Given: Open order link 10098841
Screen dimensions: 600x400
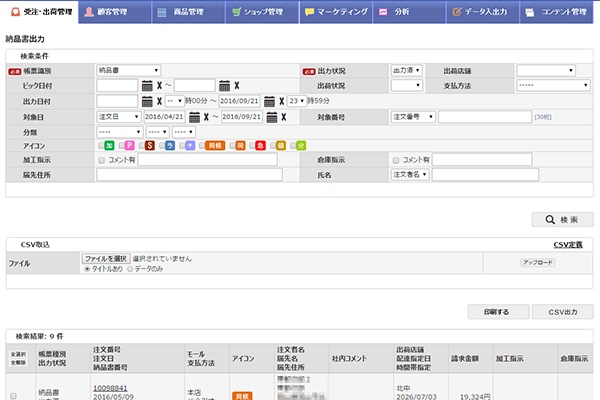Looking at the screenshot, I should click(110, 387).
